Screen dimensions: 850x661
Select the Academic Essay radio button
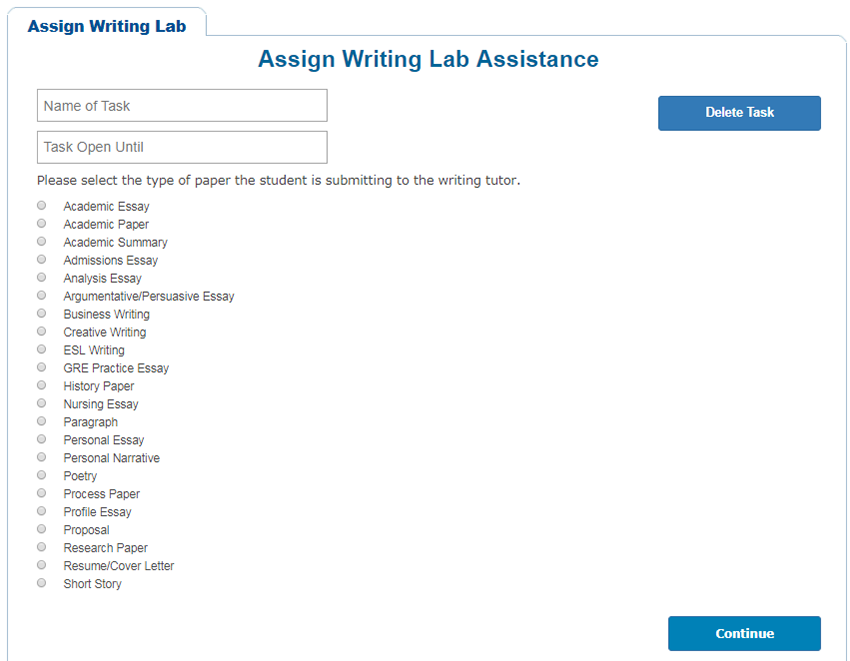pos(41,205)
